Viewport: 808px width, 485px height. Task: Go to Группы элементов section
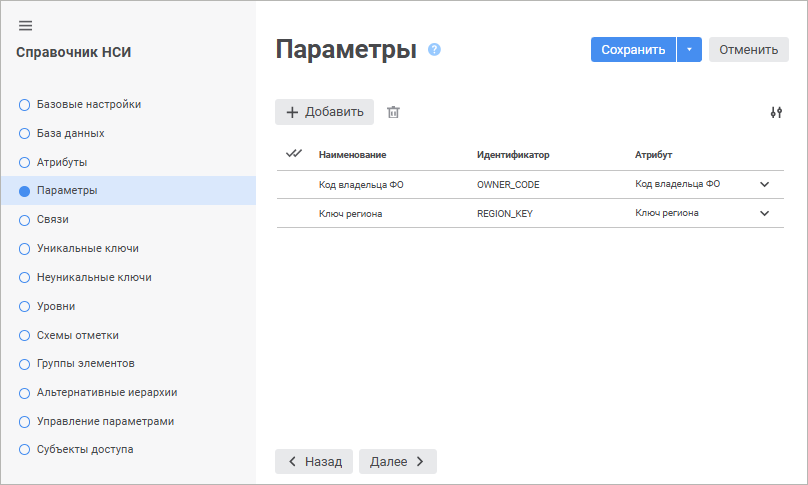click(x=86, y=363)
